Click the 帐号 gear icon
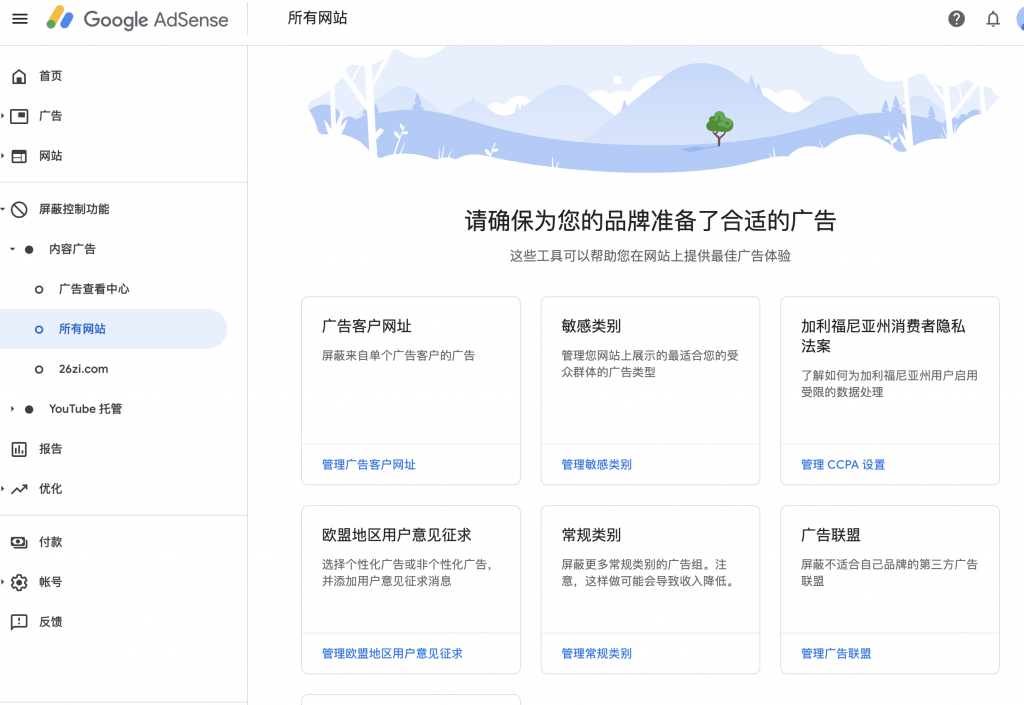The height and width of the screenshot is (705, 1024). (19, 582)
